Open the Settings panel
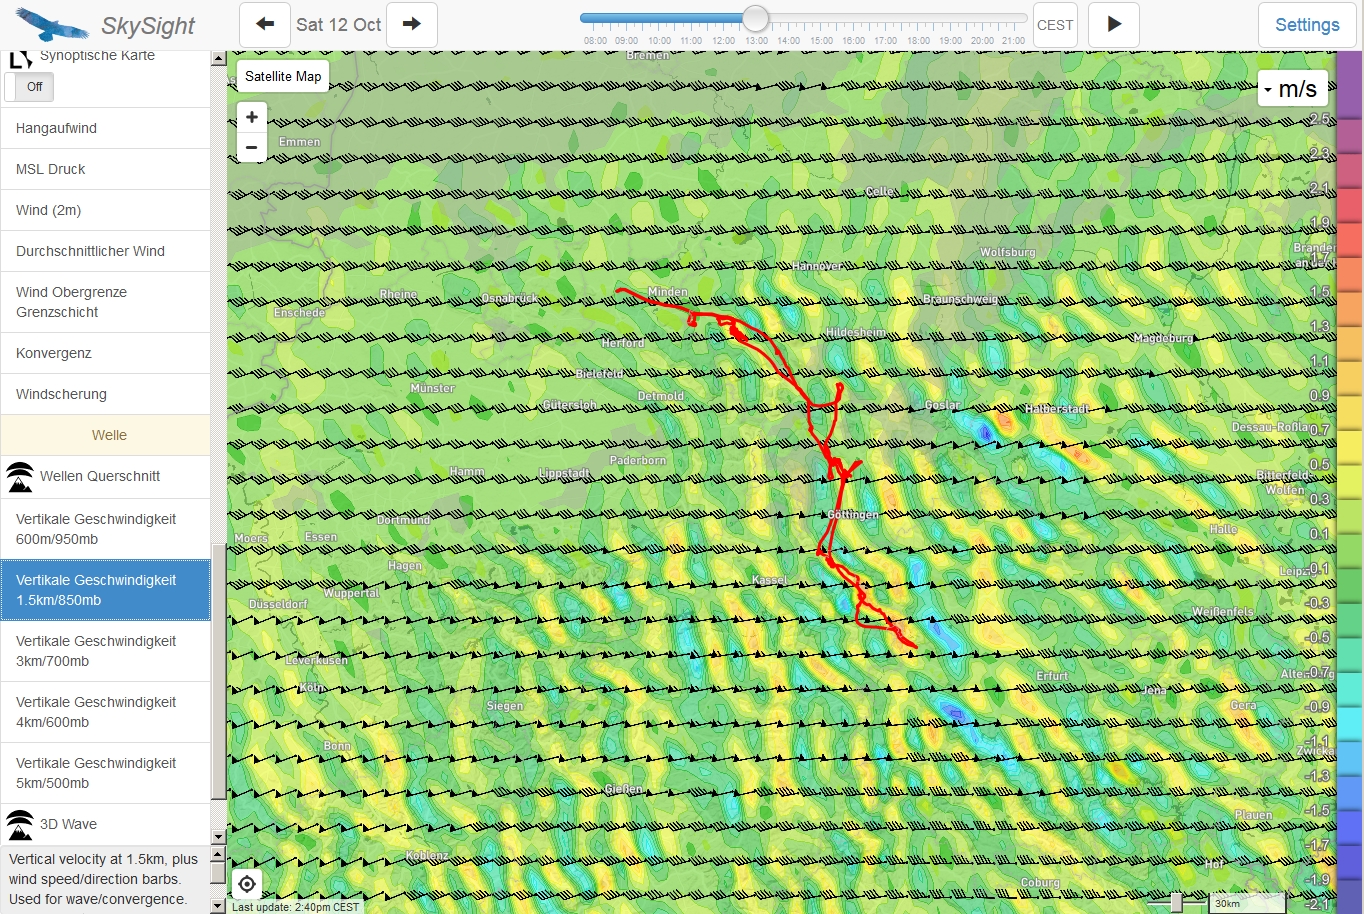The width and height of the screenshot is (1364, 914). coord(1306,25)
